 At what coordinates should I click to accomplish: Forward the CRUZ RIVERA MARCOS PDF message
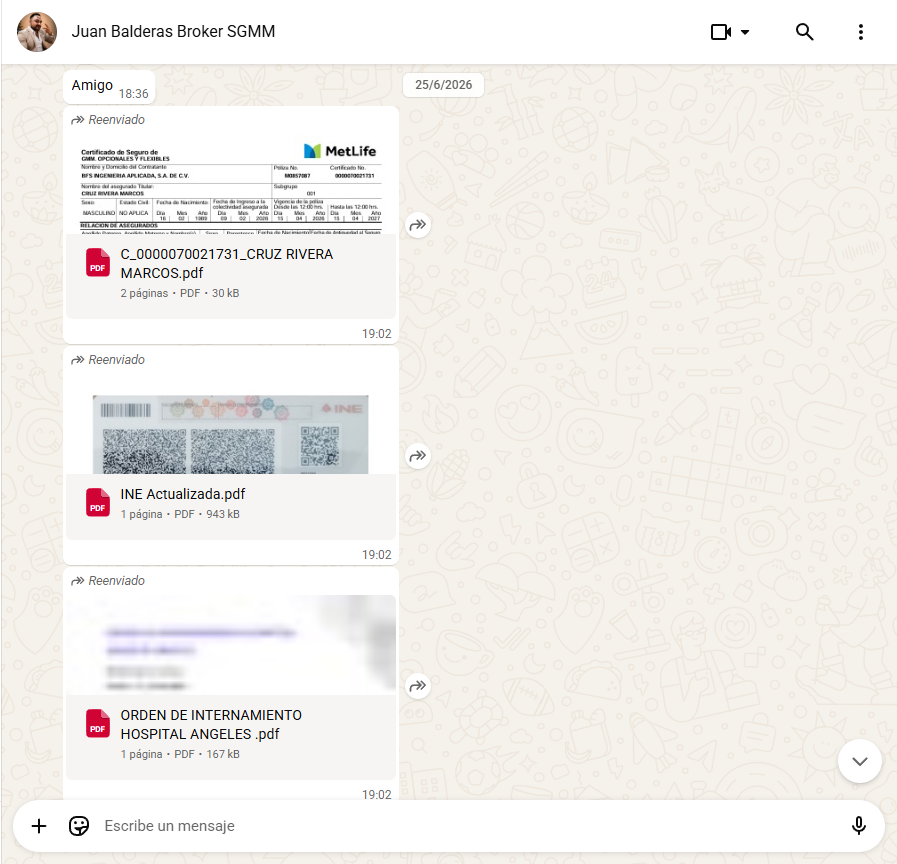[x=418, y=225]
